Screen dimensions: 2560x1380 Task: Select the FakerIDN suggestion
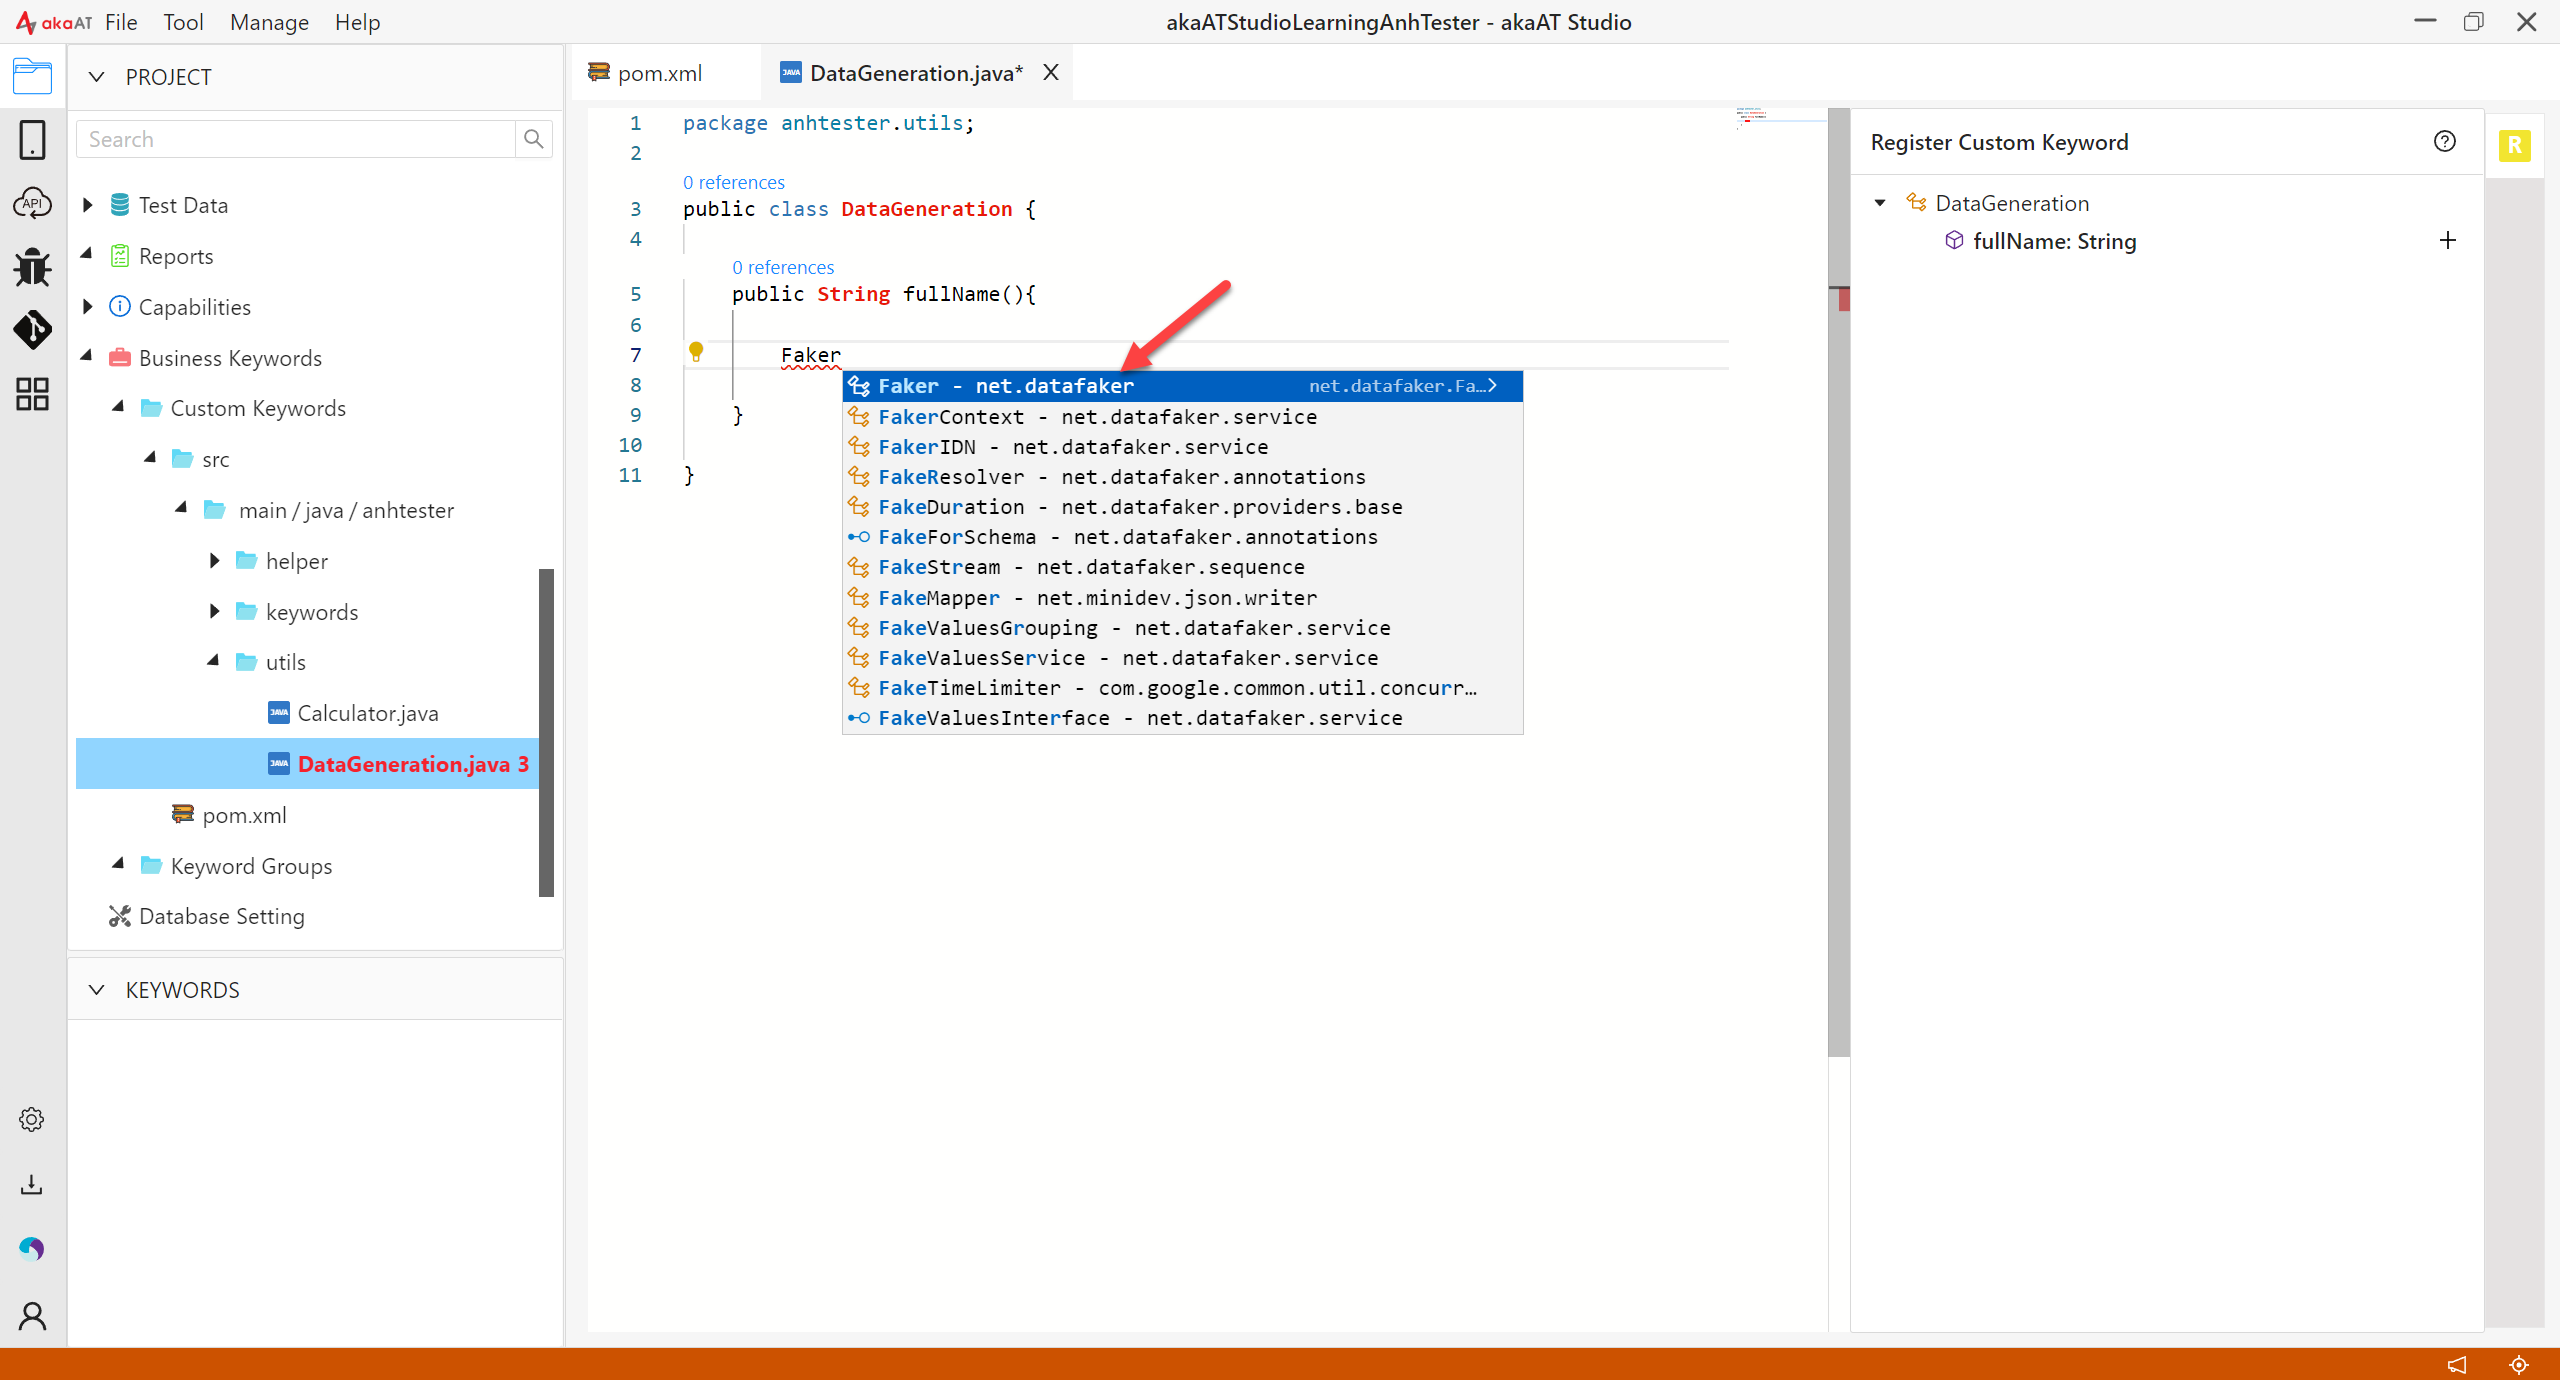tap(1182, 446)
